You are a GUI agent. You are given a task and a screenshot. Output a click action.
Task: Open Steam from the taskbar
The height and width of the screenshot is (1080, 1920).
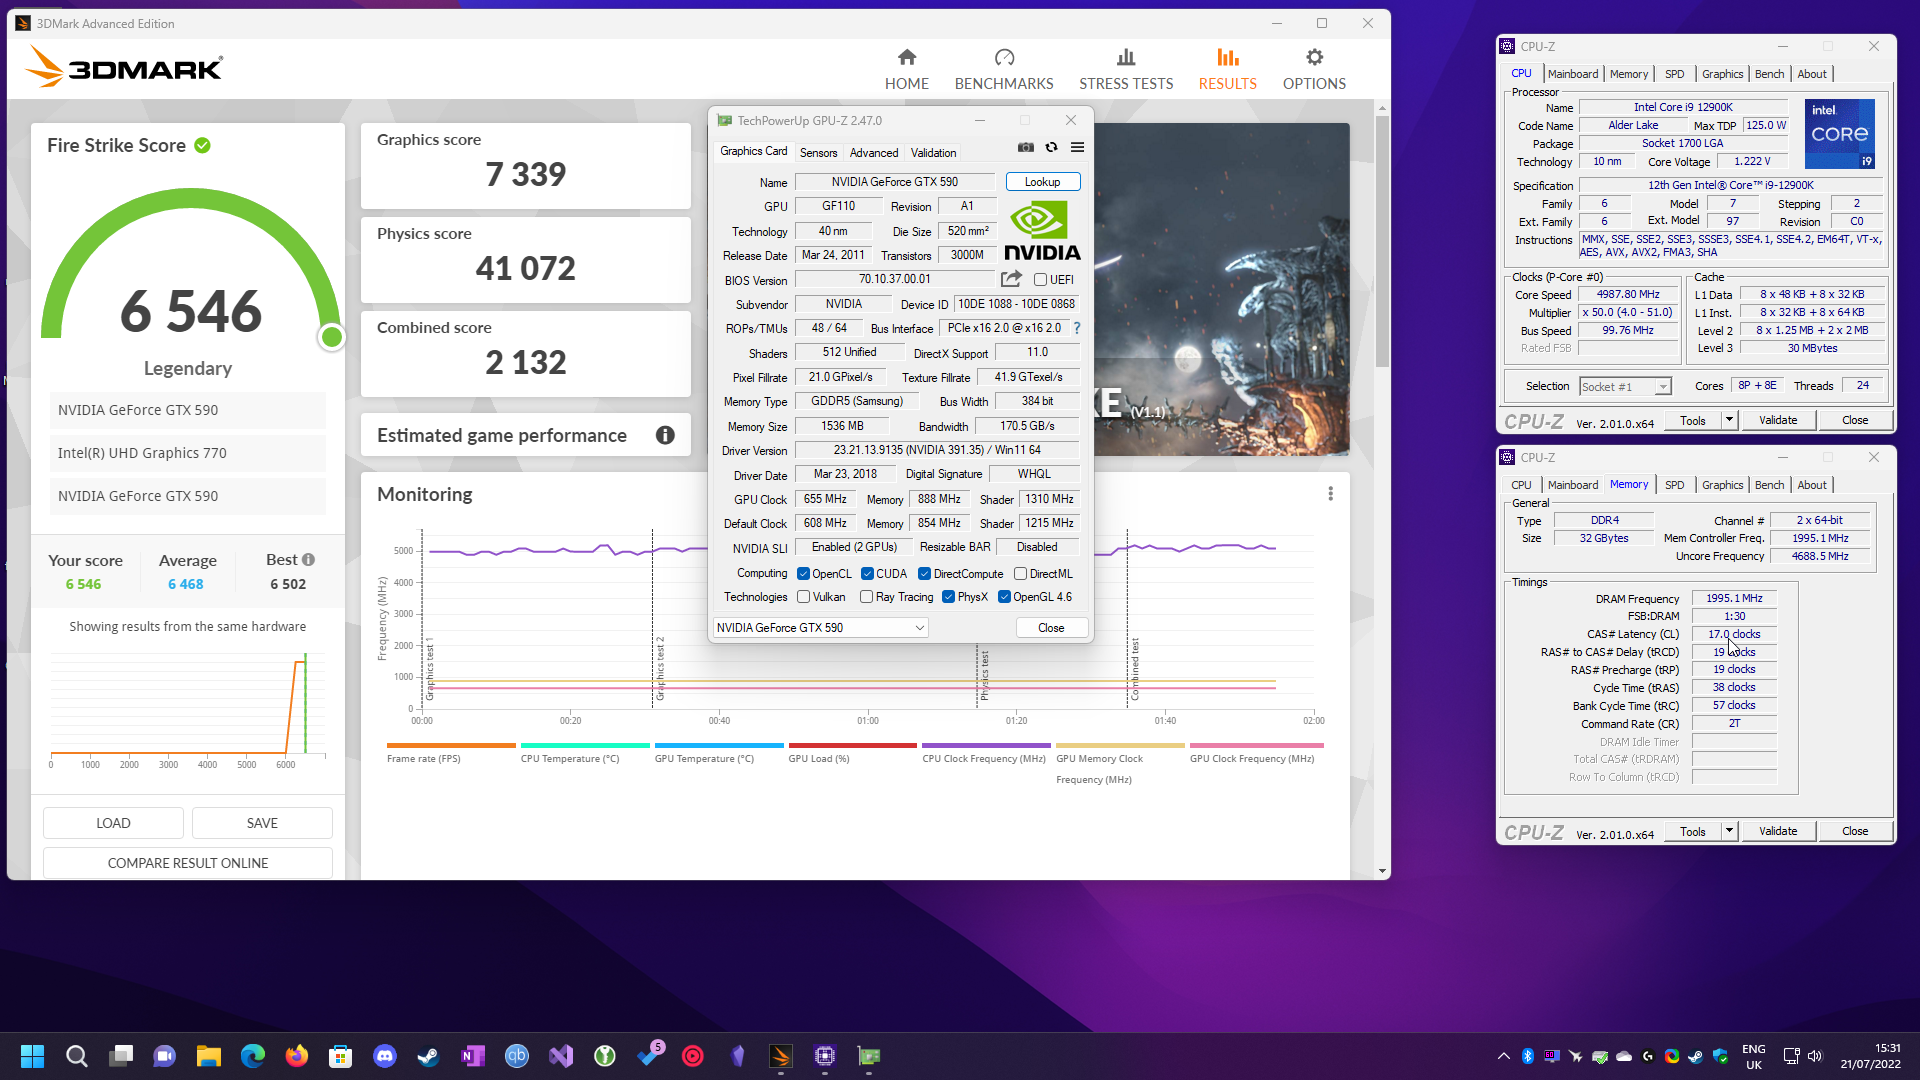428,1056
